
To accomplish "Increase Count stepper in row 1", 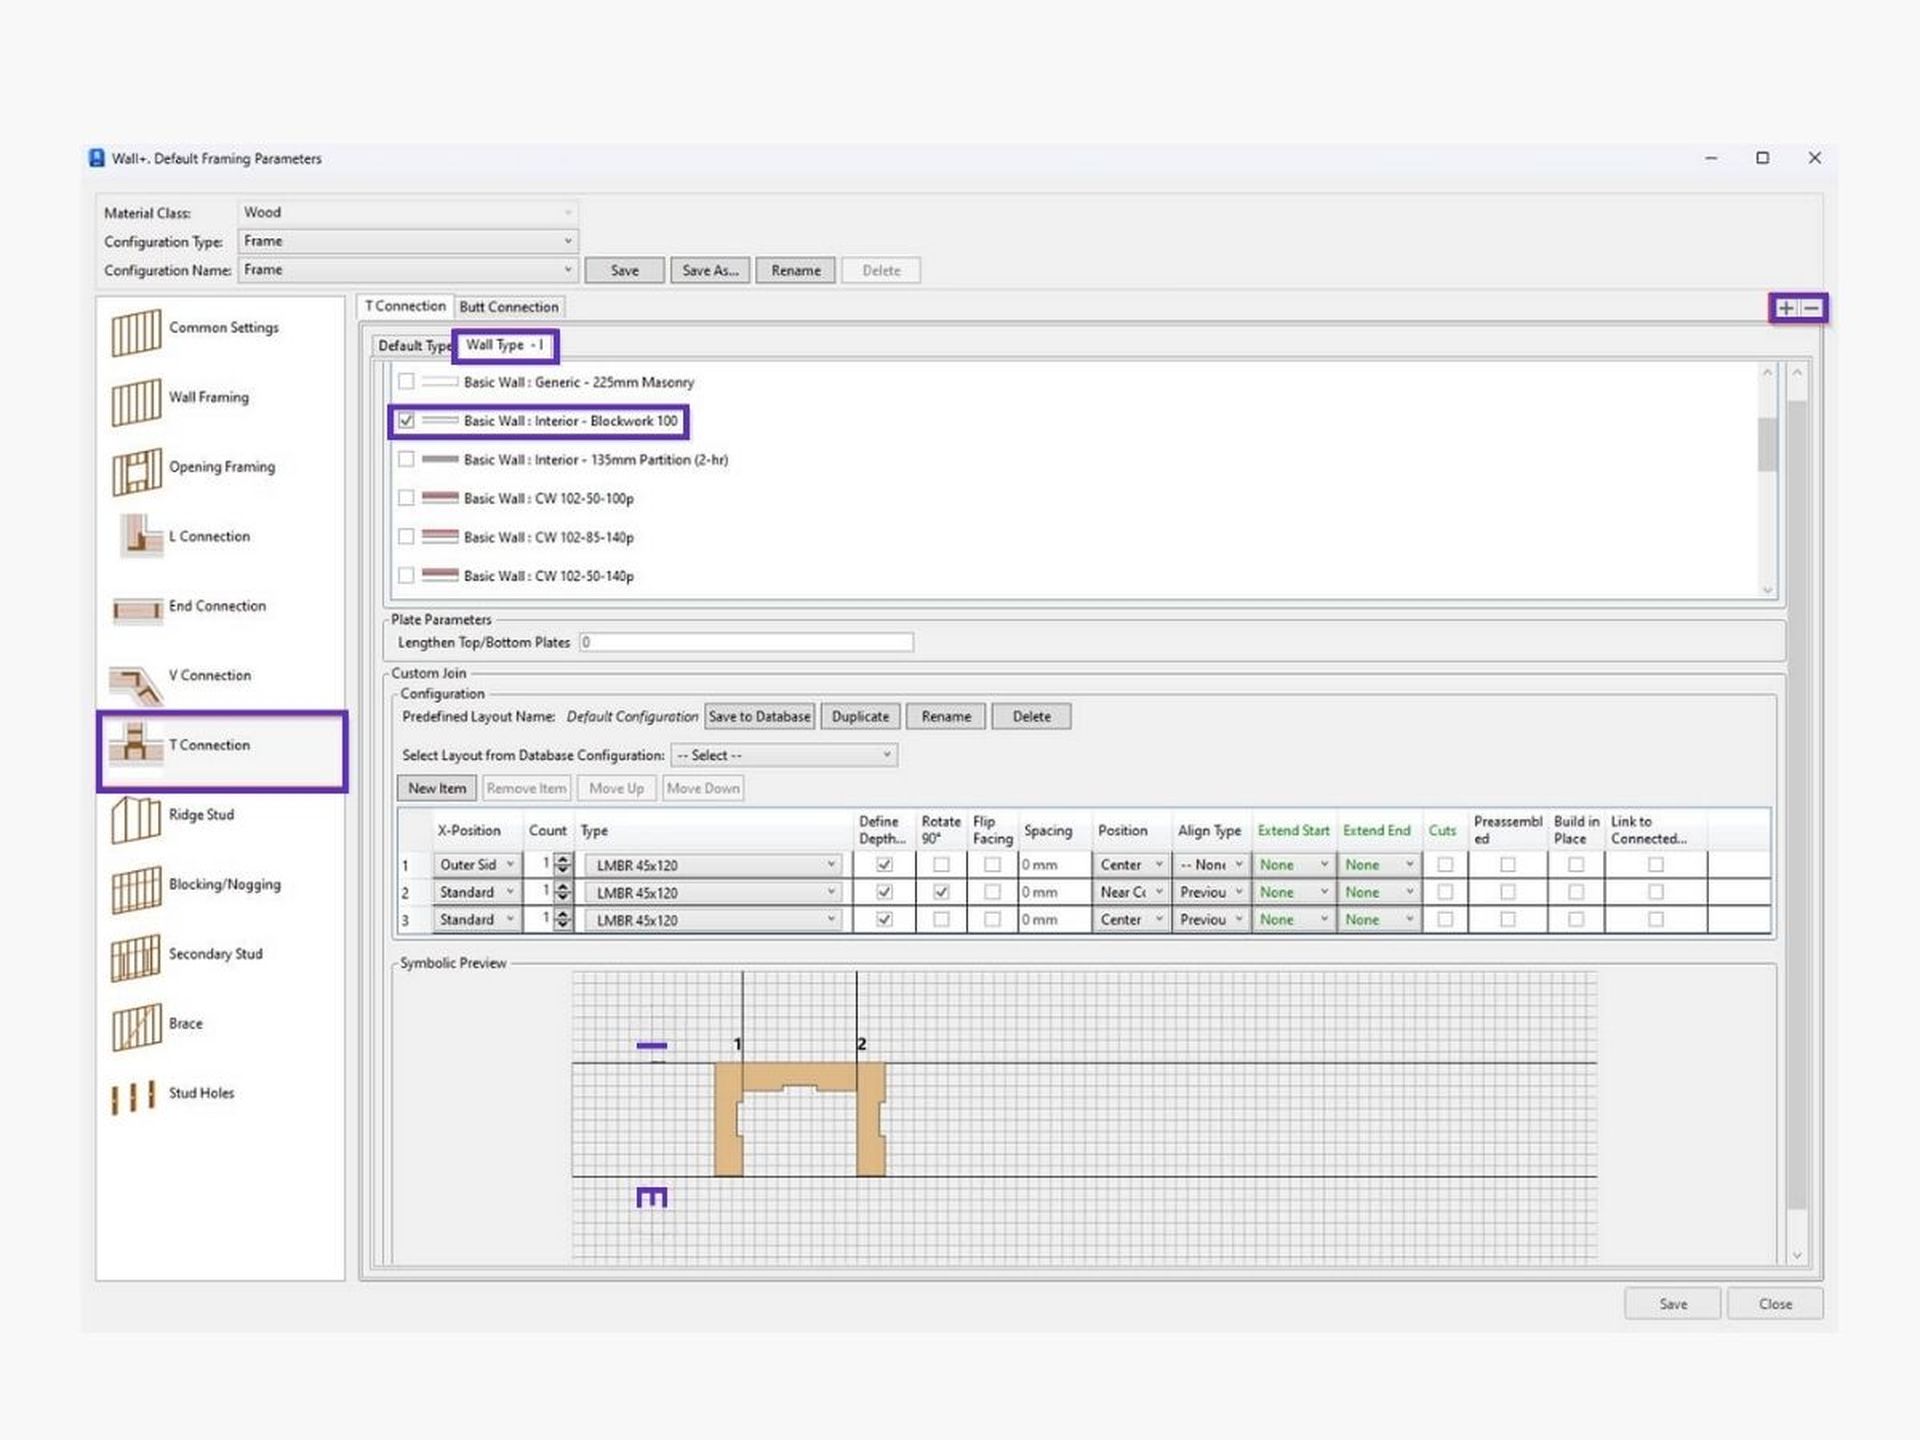I will pos(563,859).
